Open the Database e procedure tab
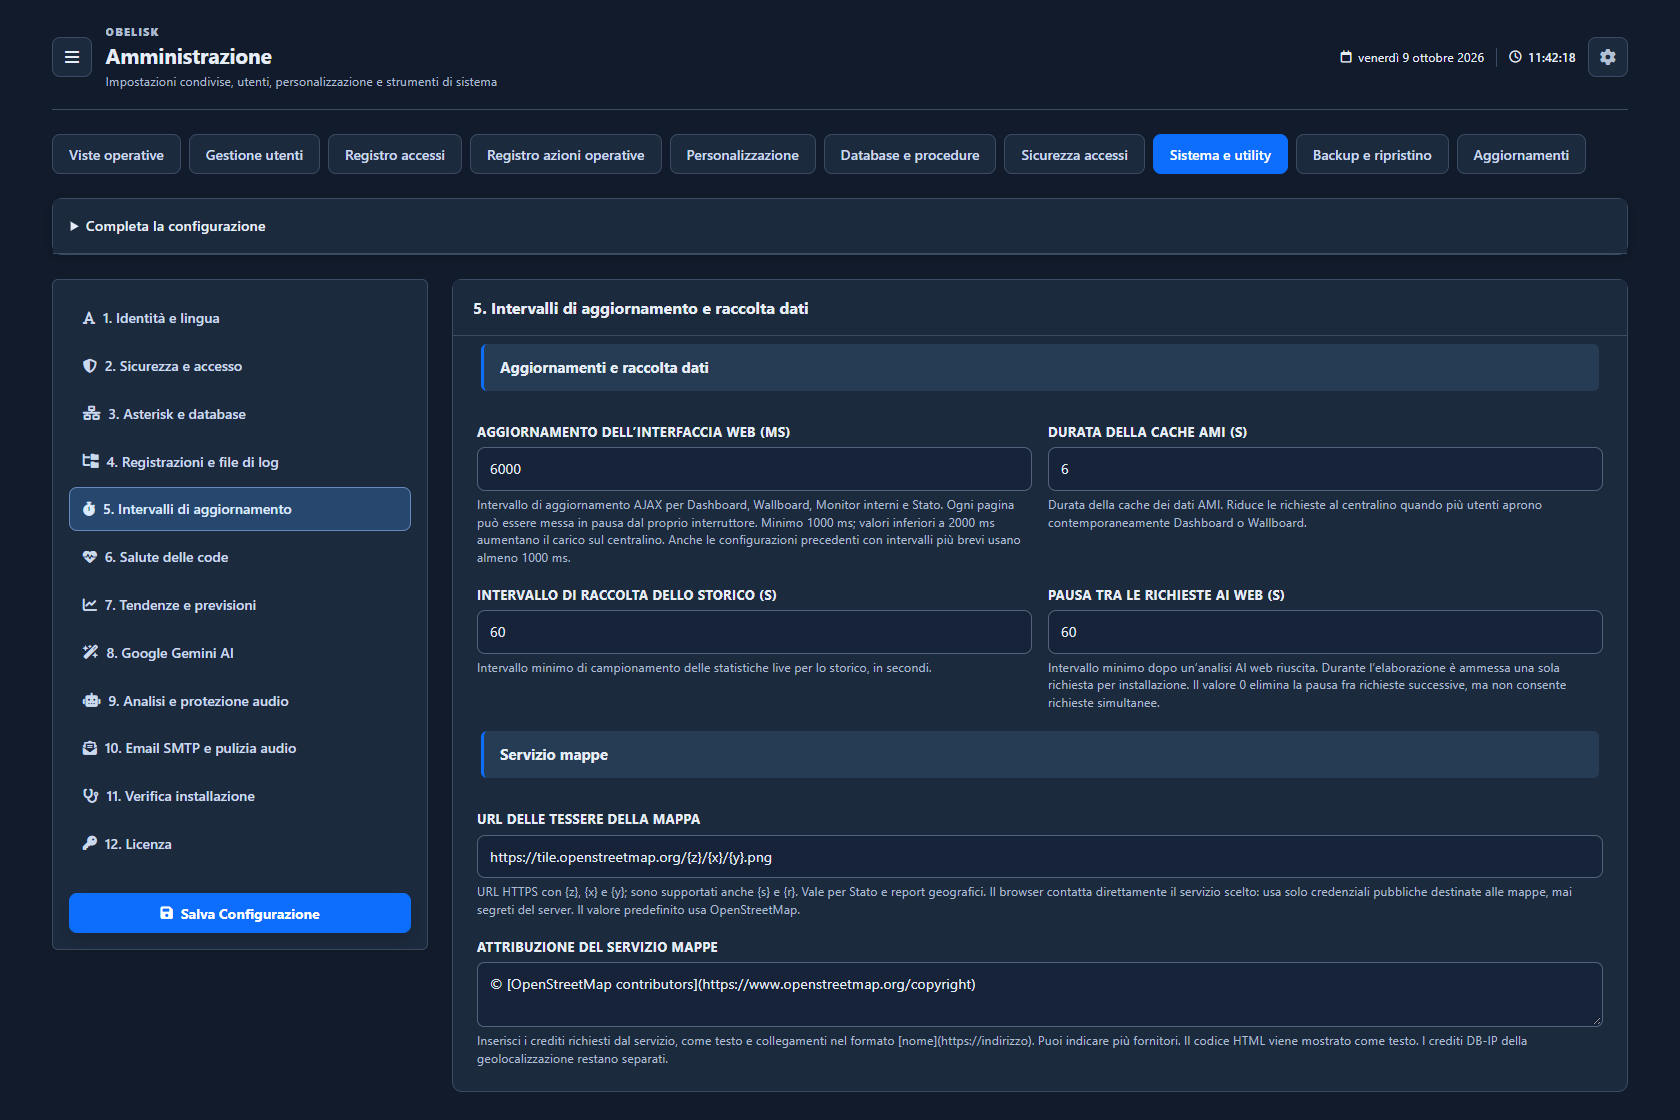The height and width of the screenshot is (1120, 1680). coord(910,155)
